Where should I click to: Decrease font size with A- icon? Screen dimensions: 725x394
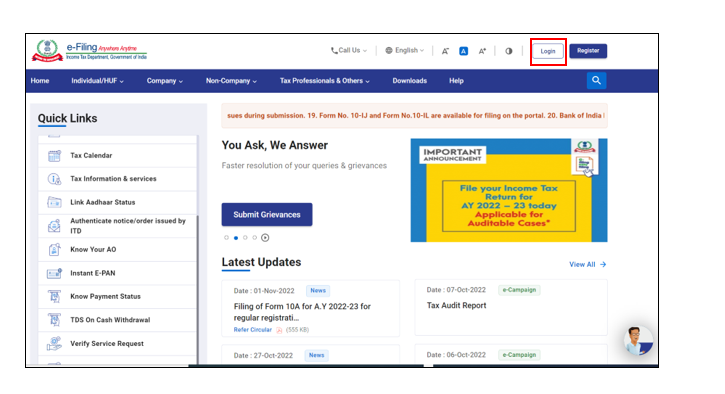click(x=445, y=51)
